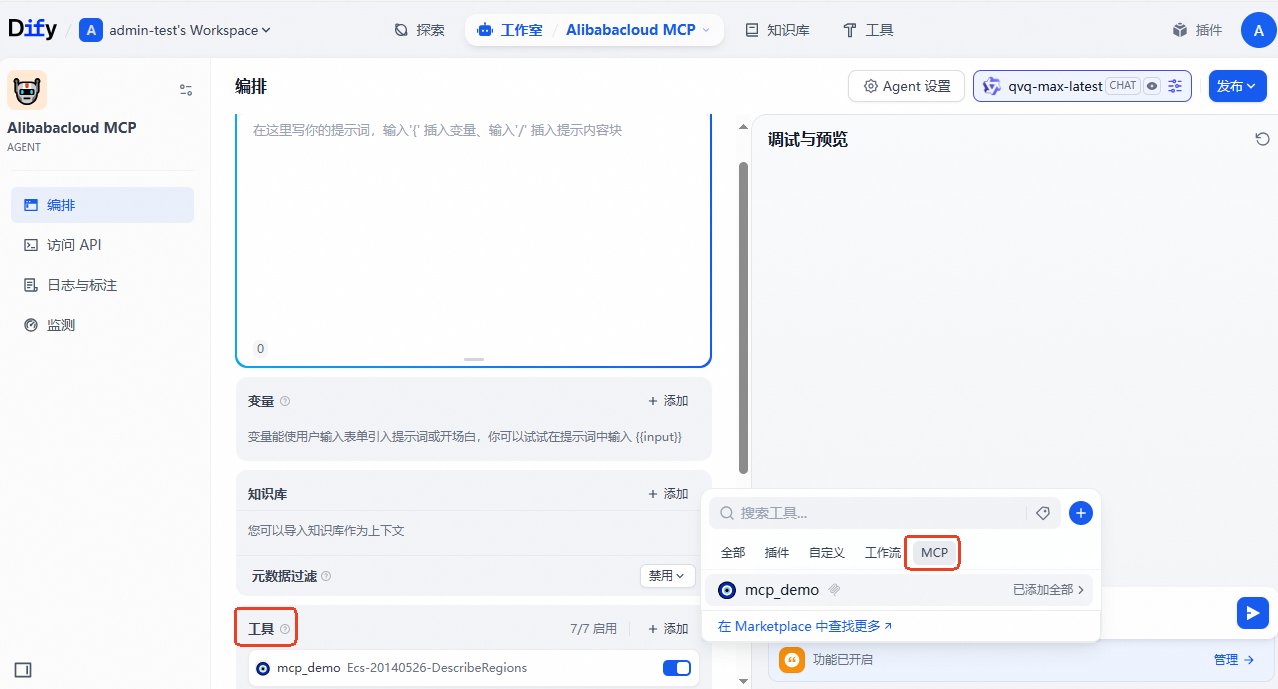Click help icon next to 元数据过滤
This screenshot has height=689, width=1278.
coord(326,576)
